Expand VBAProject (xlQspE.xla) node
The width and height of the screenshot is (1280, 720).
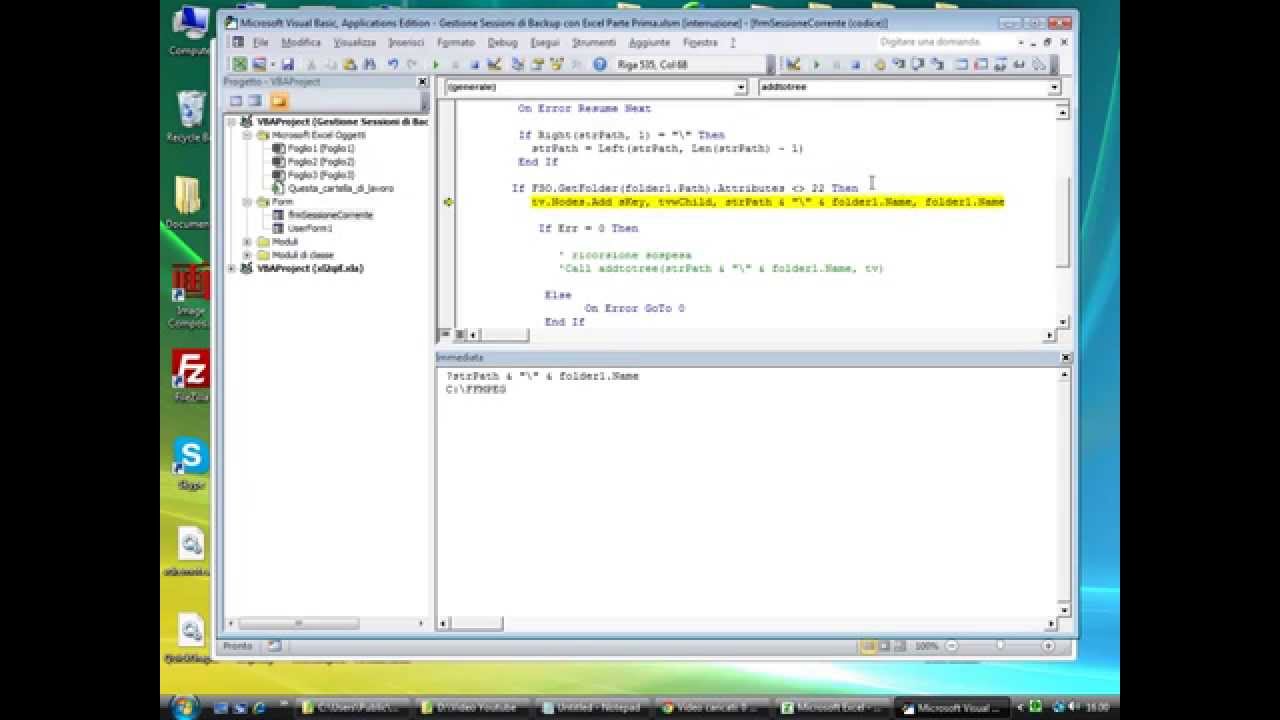click(x=233, y=269)
